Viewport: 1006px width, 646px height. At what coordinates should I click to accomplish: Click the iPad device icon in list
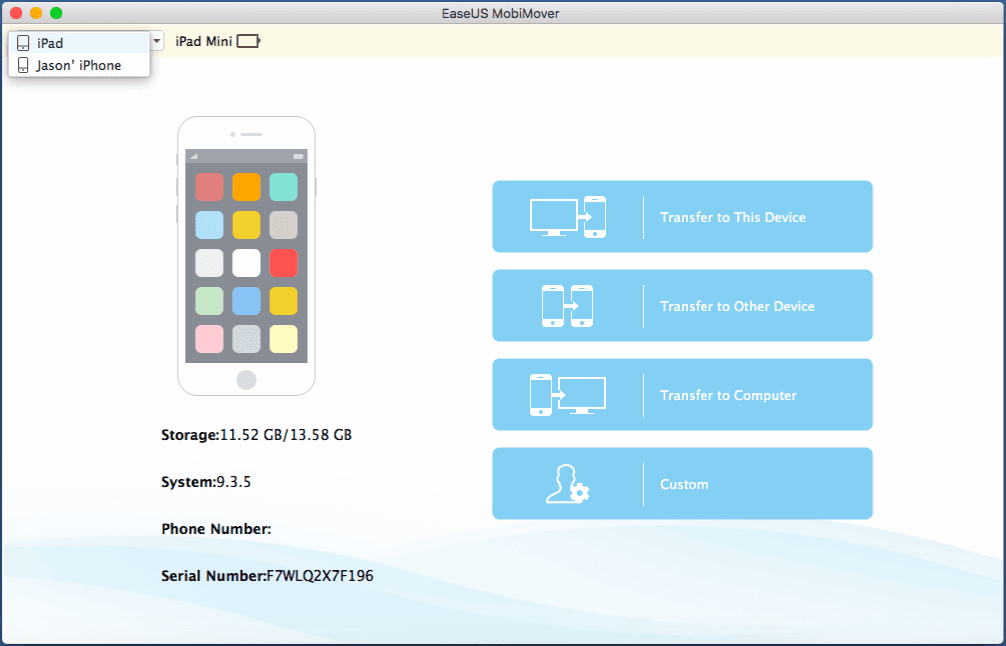[23, 43]
